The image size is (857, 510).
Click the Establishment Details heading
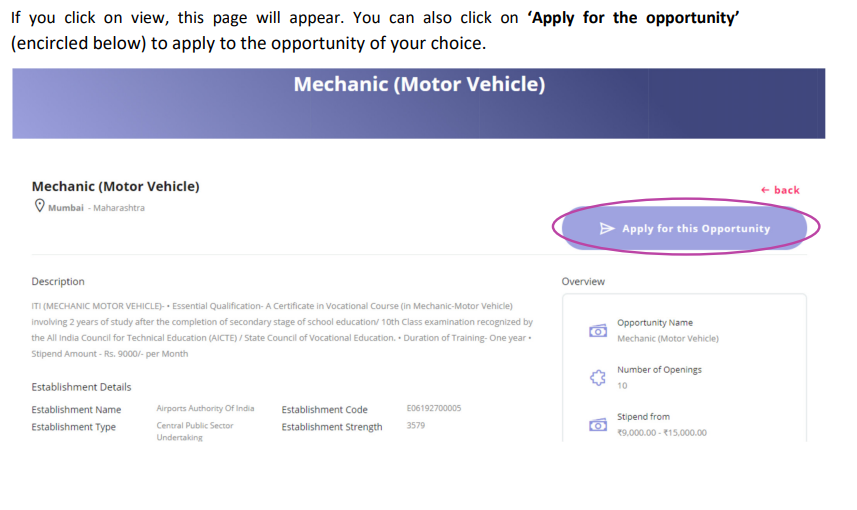pyautogui.click(x=81, y=387)
